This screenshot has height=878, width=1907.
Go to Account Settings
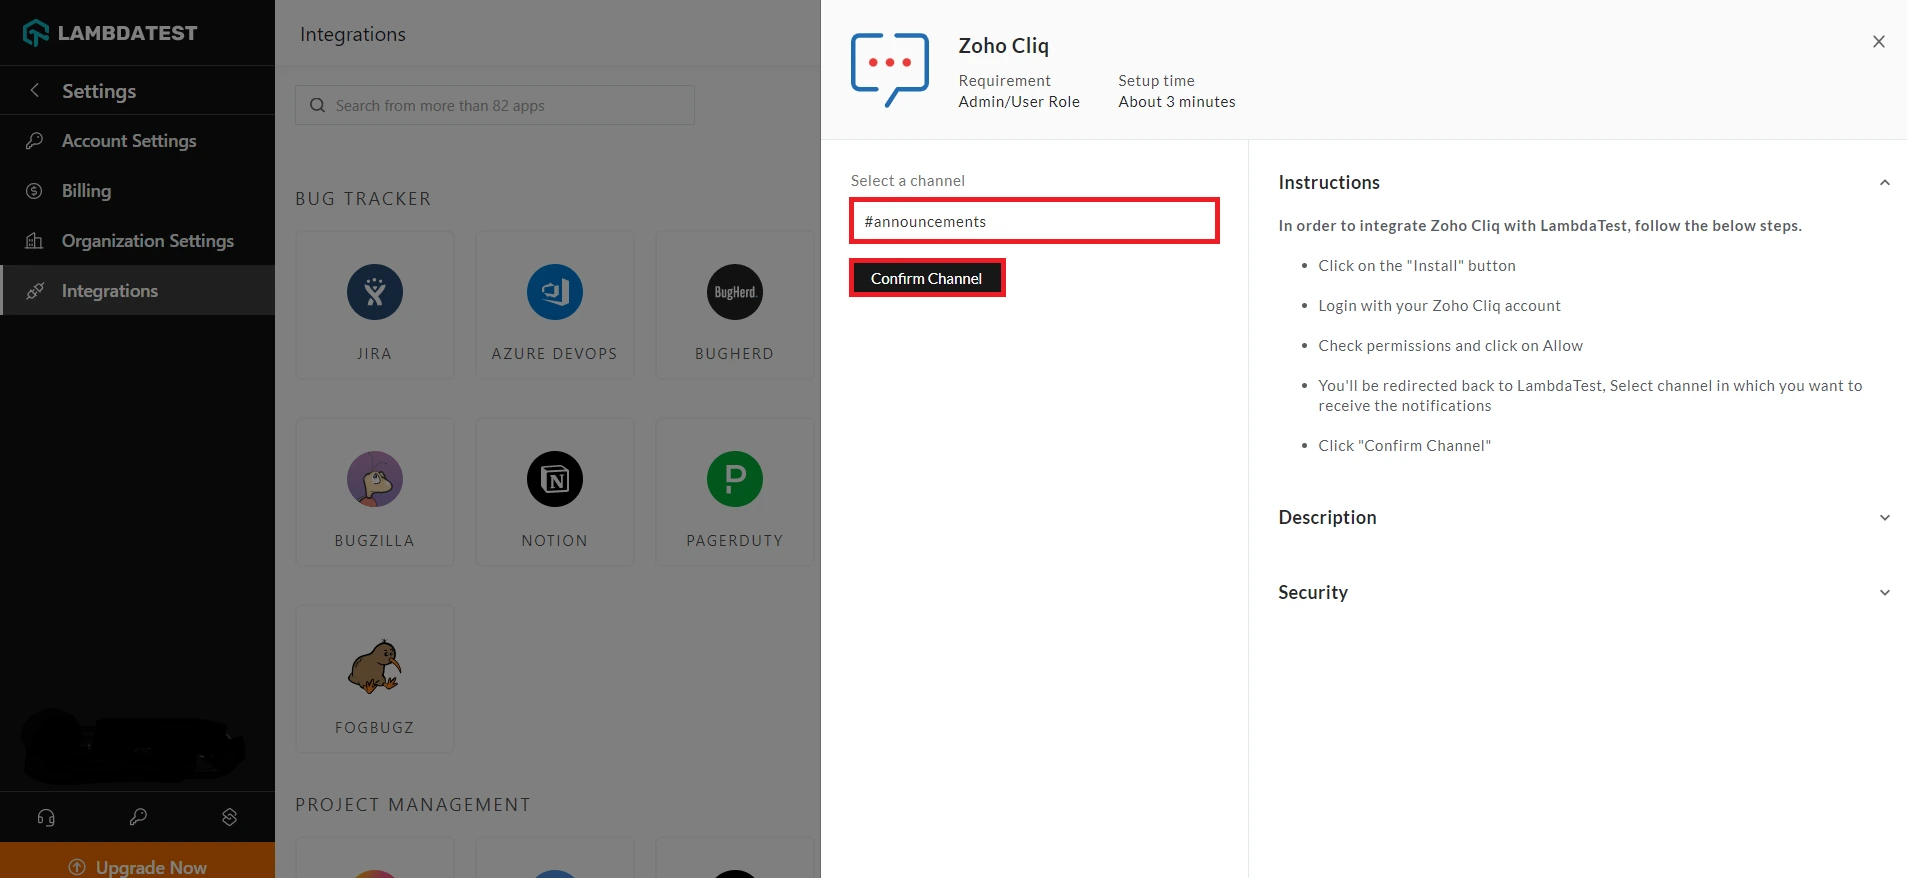click(129, 141)
